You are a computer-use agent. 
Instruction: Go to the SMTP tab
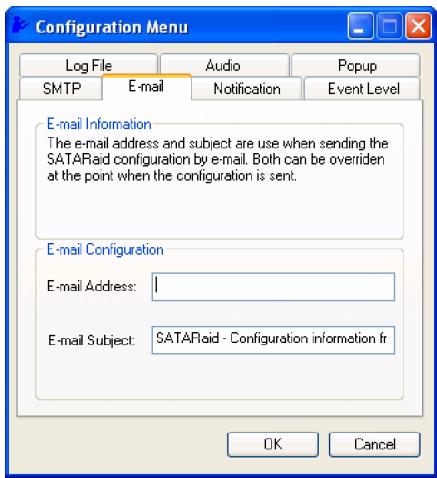point(61,89)
